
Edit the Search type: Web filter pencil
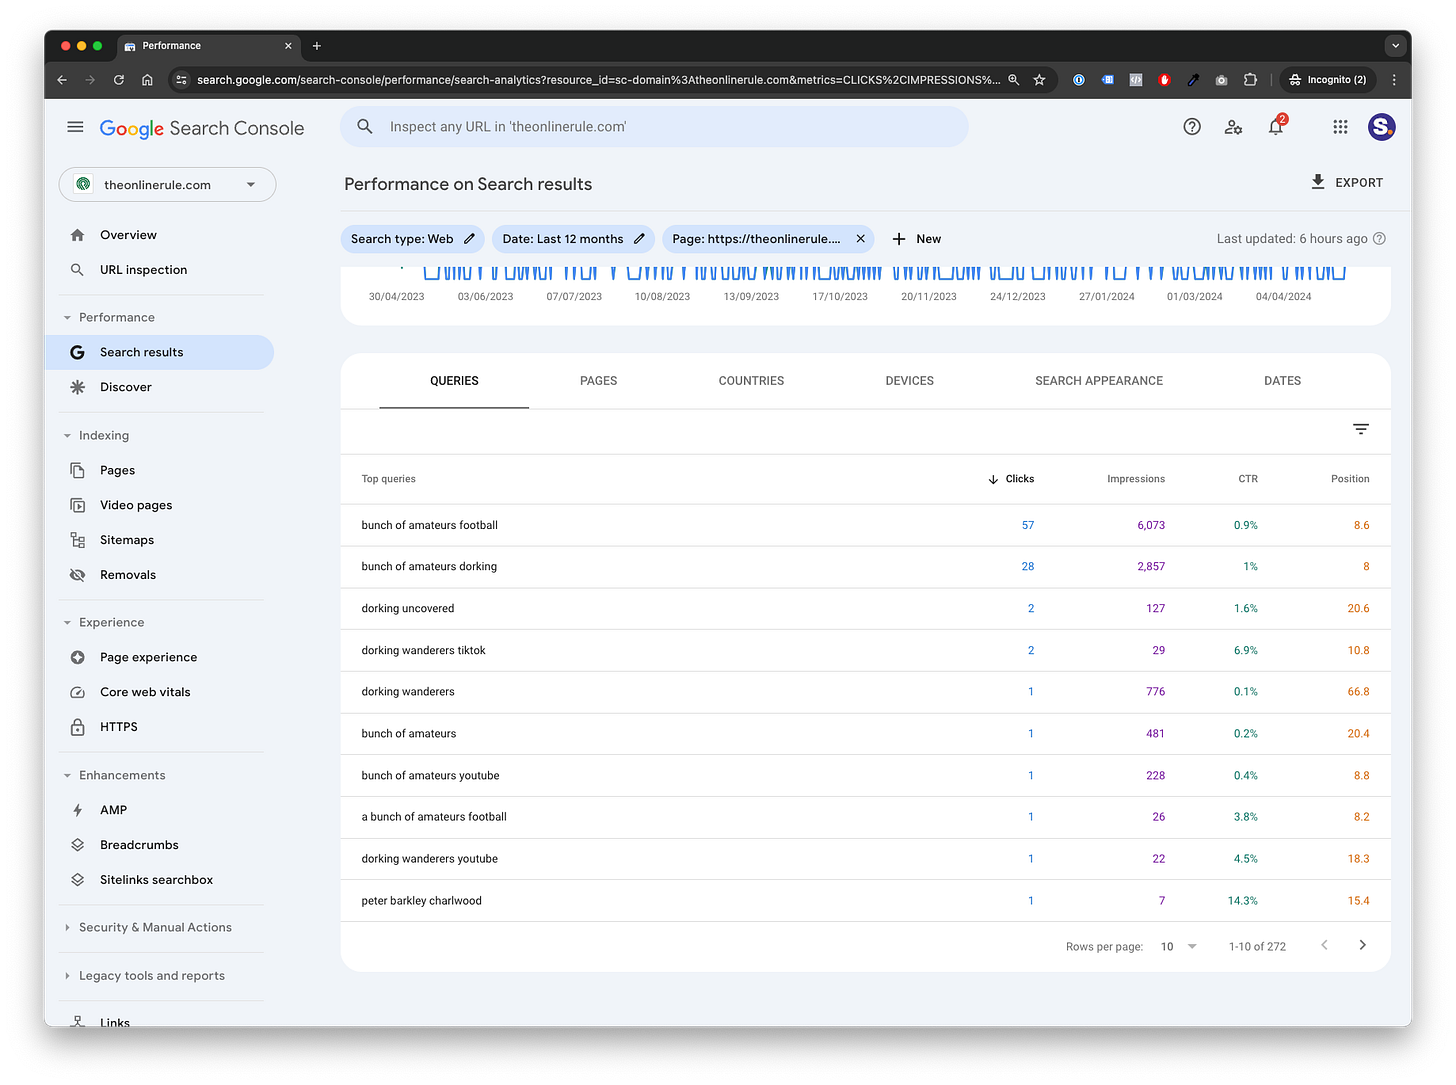(469, 239)
